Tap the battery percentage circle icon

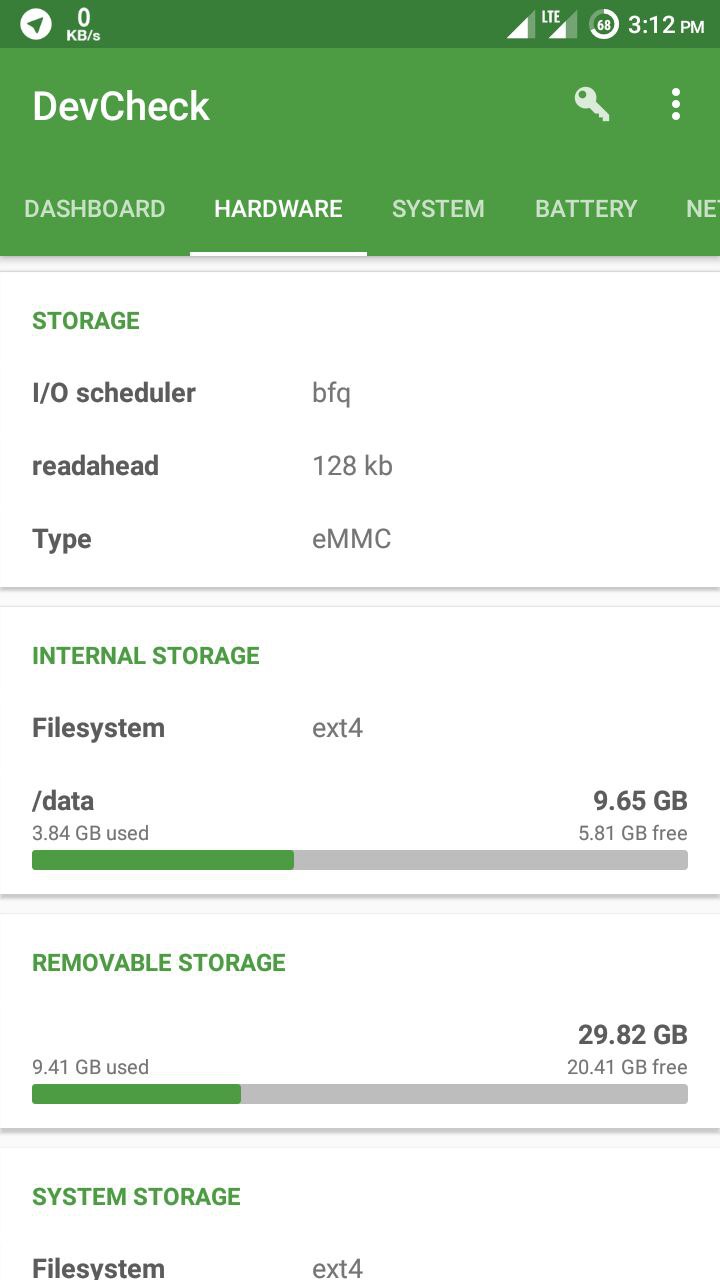coord(604,24)
